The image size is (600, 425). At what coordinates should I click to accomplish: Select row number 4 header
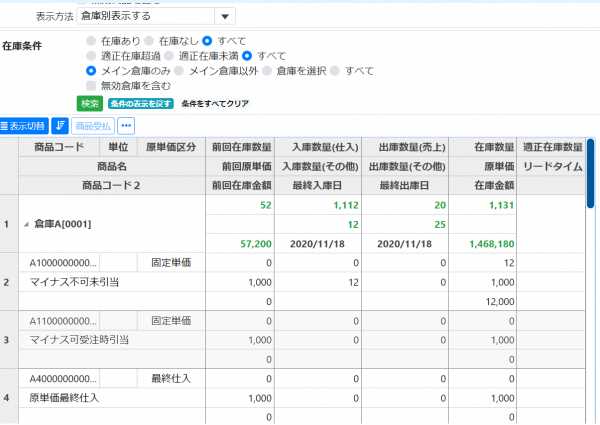pos(7,398)
